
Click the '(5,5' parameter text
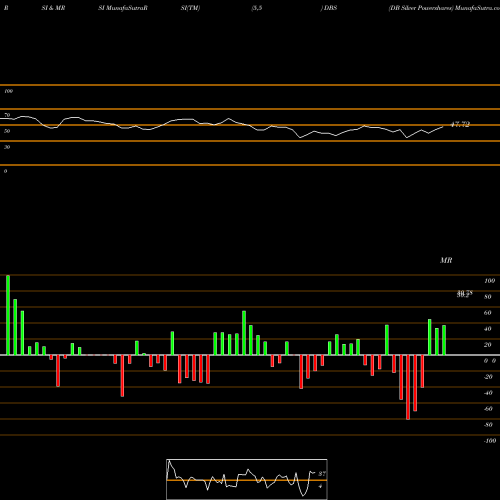[x=257, y=8]
